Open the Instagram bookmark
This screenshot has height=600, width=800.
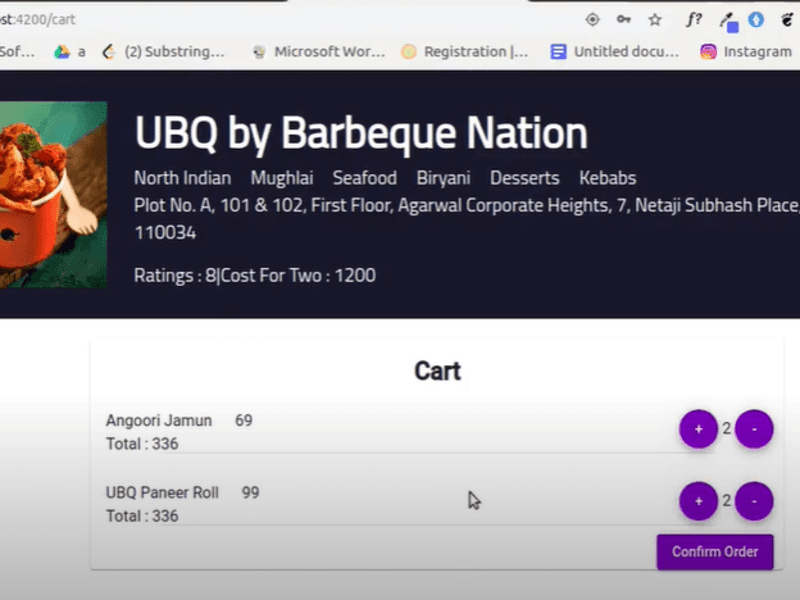[x=746, y=52]
